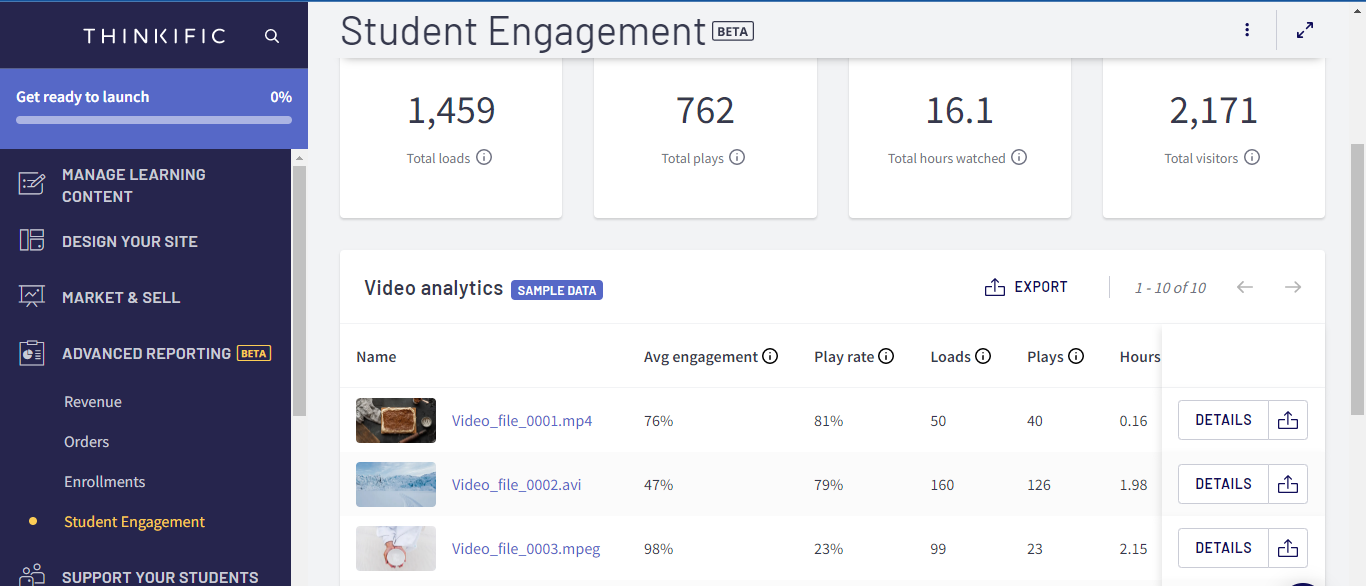The height and width of the screenshot is (586, 1366).
Task: Collapse Advanced Reporting section
Action: pos(146,353)
